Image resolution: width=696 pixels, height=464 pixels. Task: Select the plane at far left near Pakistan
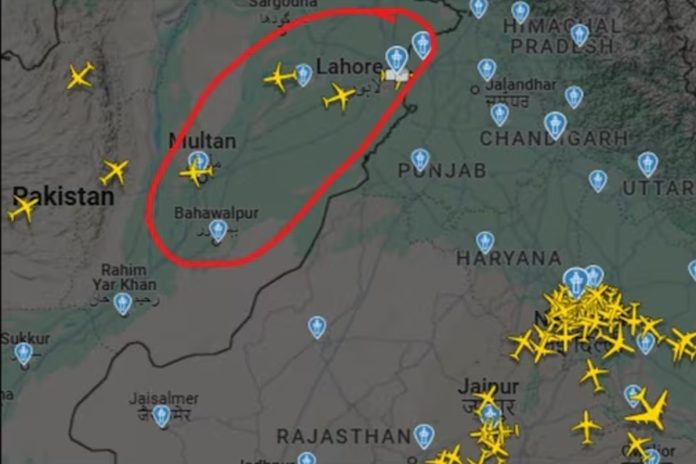(x=23, y=209)
